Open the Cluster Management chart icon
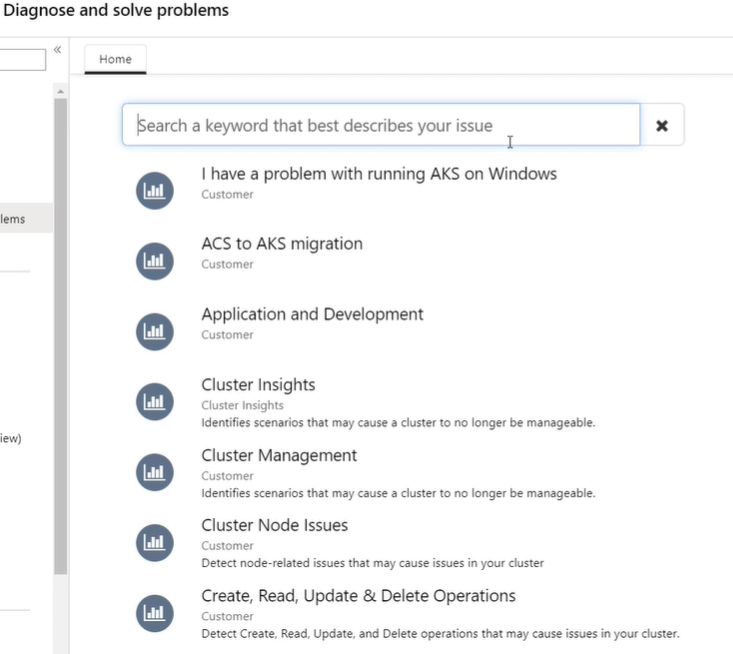Image resolution: width=733 pixels, height=654 pixels. pyautogui.click(x=154, y=472)
